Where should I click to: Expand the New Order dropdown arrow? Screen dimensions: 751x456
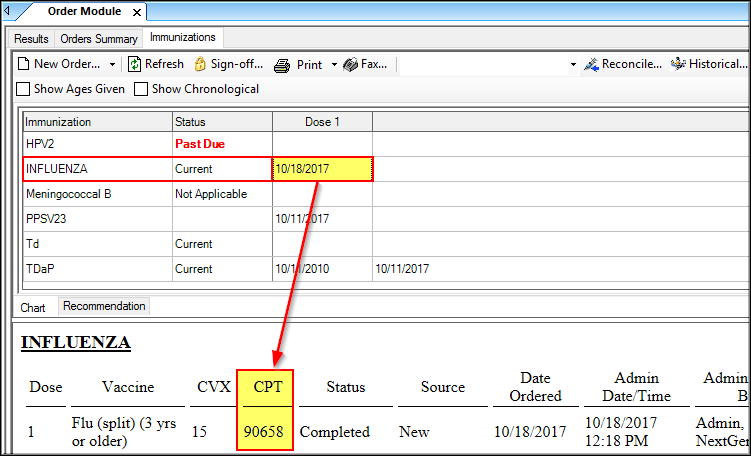point(112,64)
